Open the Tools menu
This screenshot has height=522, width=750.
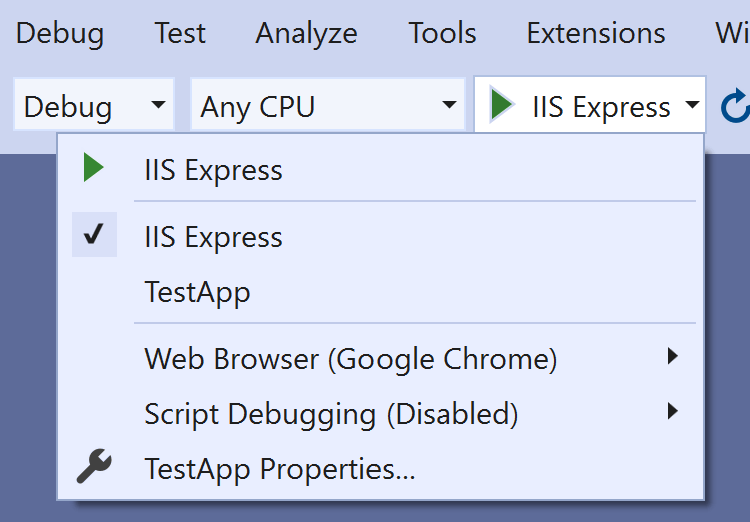click(442, 33)
